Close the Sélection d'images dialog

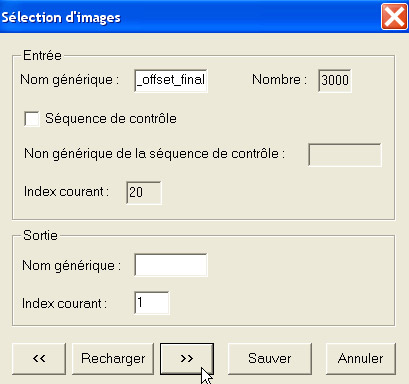click(394, 16)
